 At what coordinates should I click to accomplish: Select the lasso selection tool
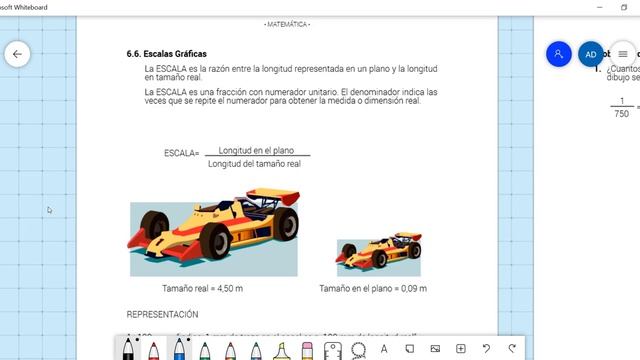click(x=358, y=350)
